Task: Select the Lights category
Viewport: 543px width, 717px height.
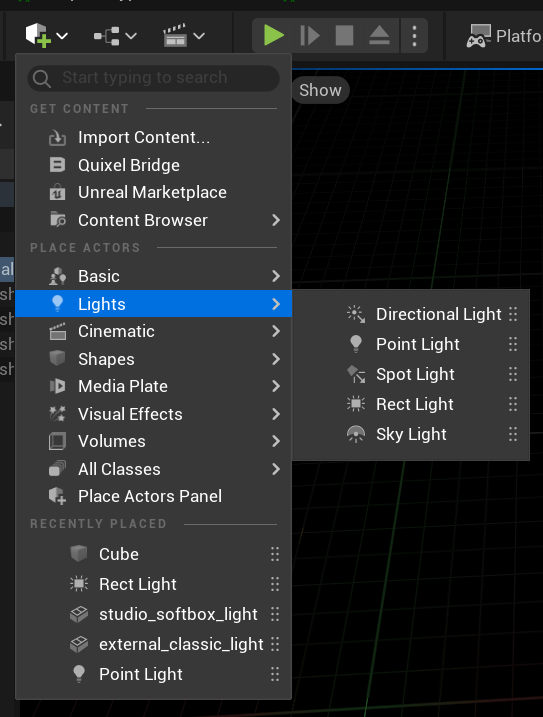Action: 154,304
